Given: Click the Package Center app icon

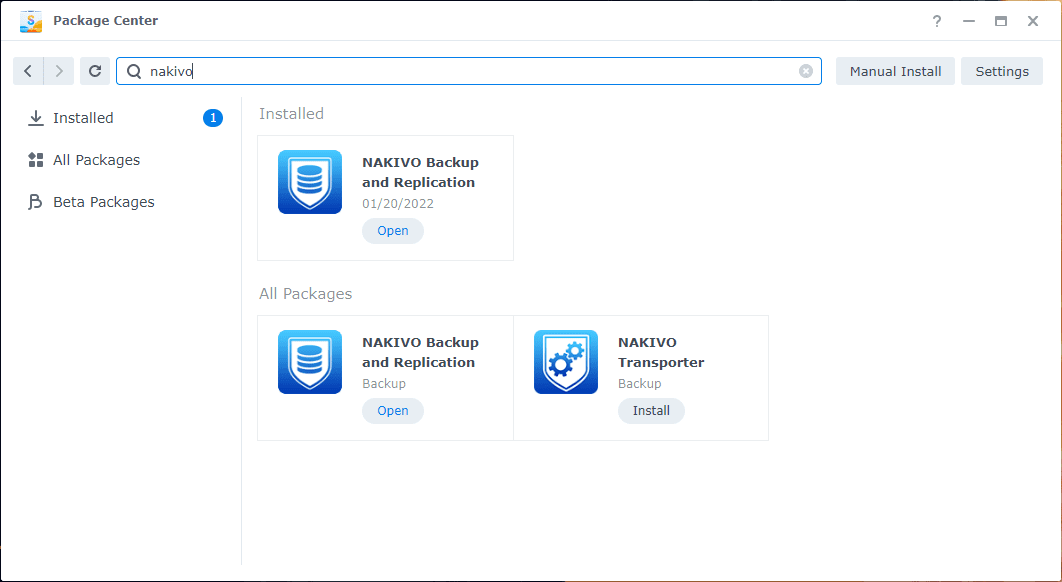Looking at the screenshot, I should tap(31, 21).
